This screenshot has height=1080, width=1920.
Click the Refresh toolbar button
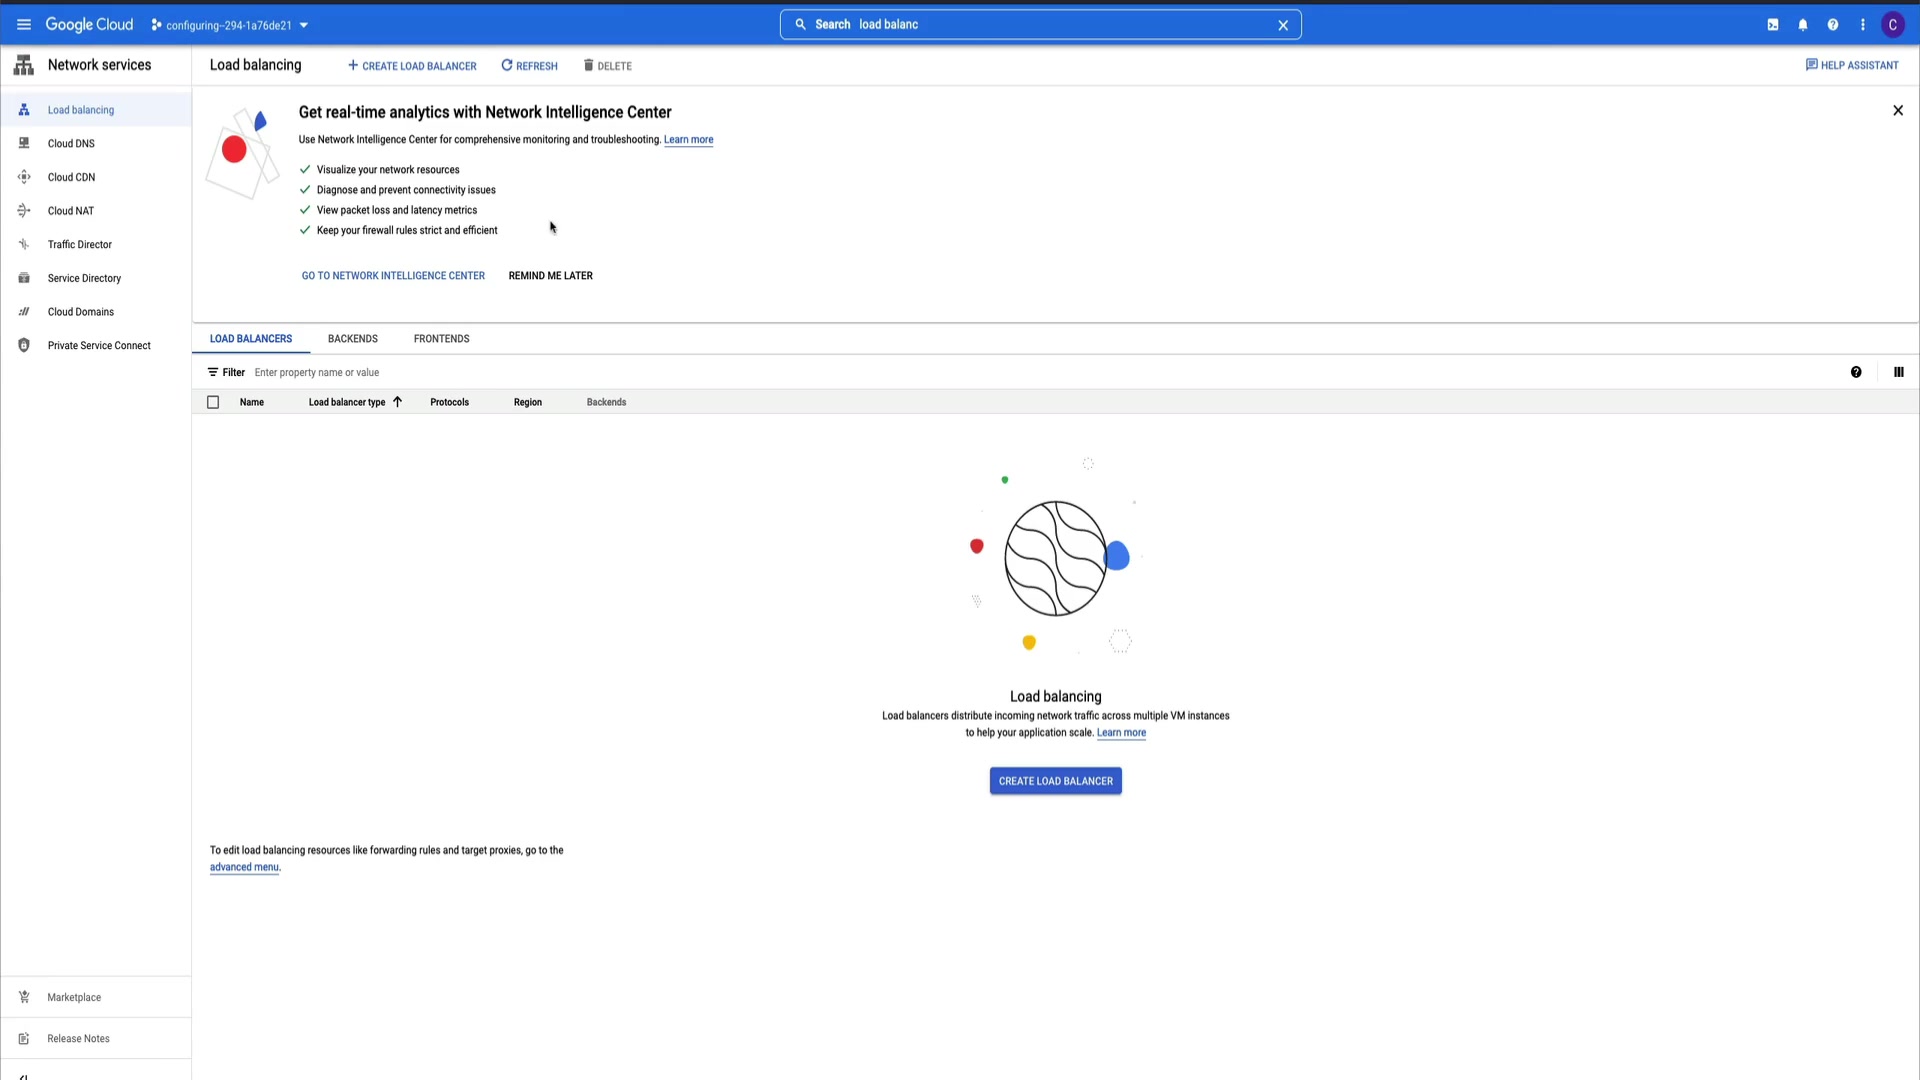click(529, 66)
